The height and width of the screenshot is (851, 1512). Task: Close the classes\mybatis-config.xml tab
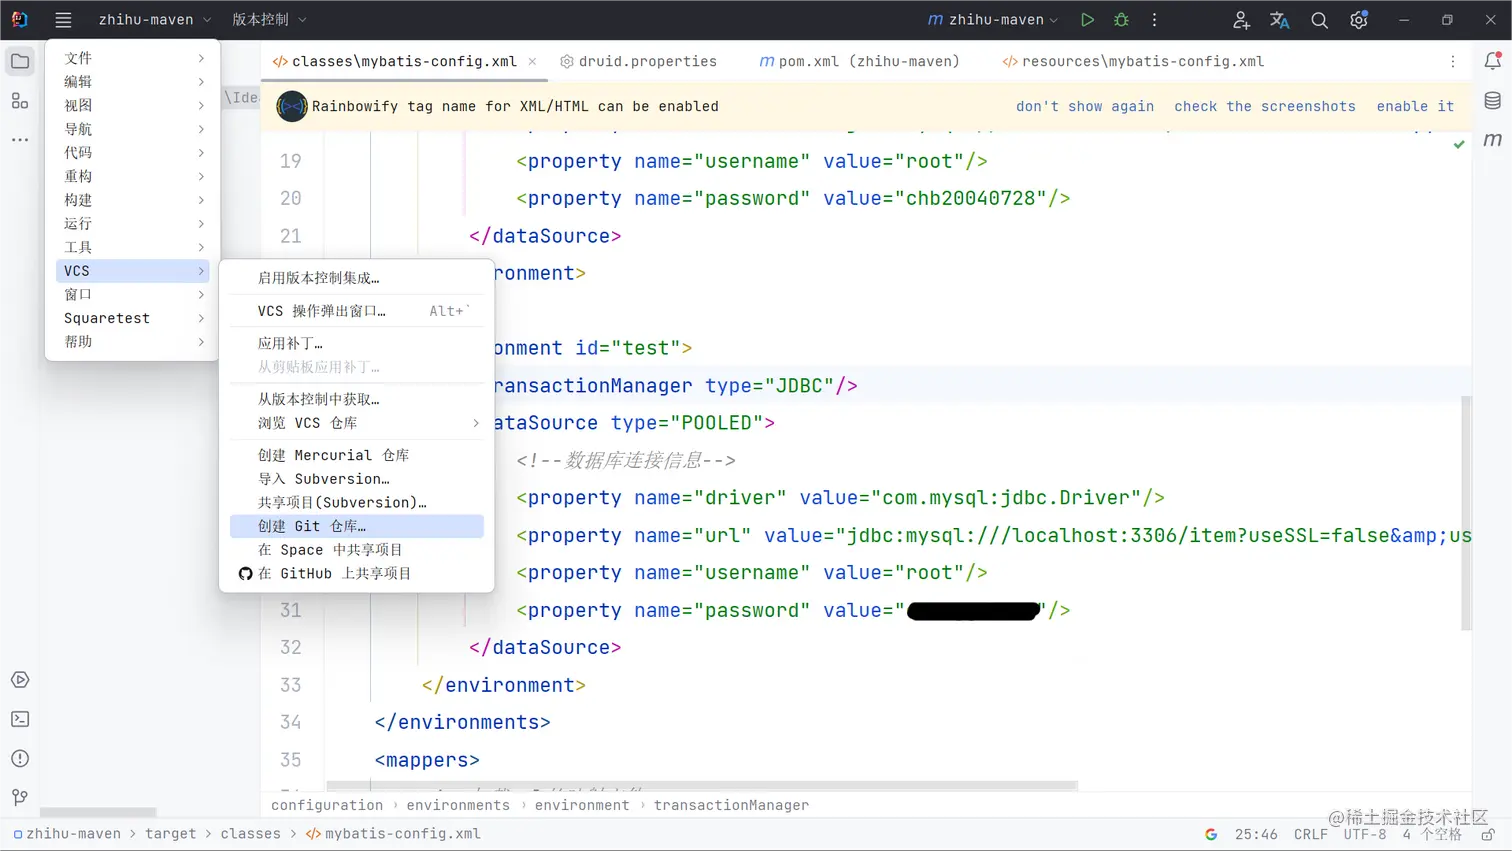tap(532, 62)
